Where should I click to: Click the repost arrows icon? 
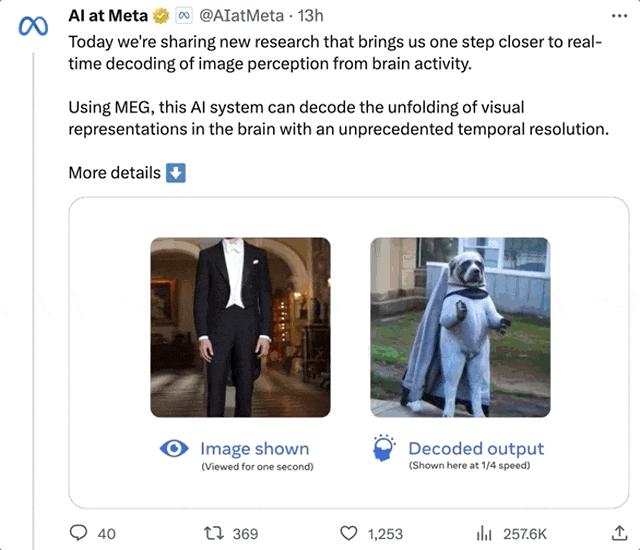click(x=212, y=533)
